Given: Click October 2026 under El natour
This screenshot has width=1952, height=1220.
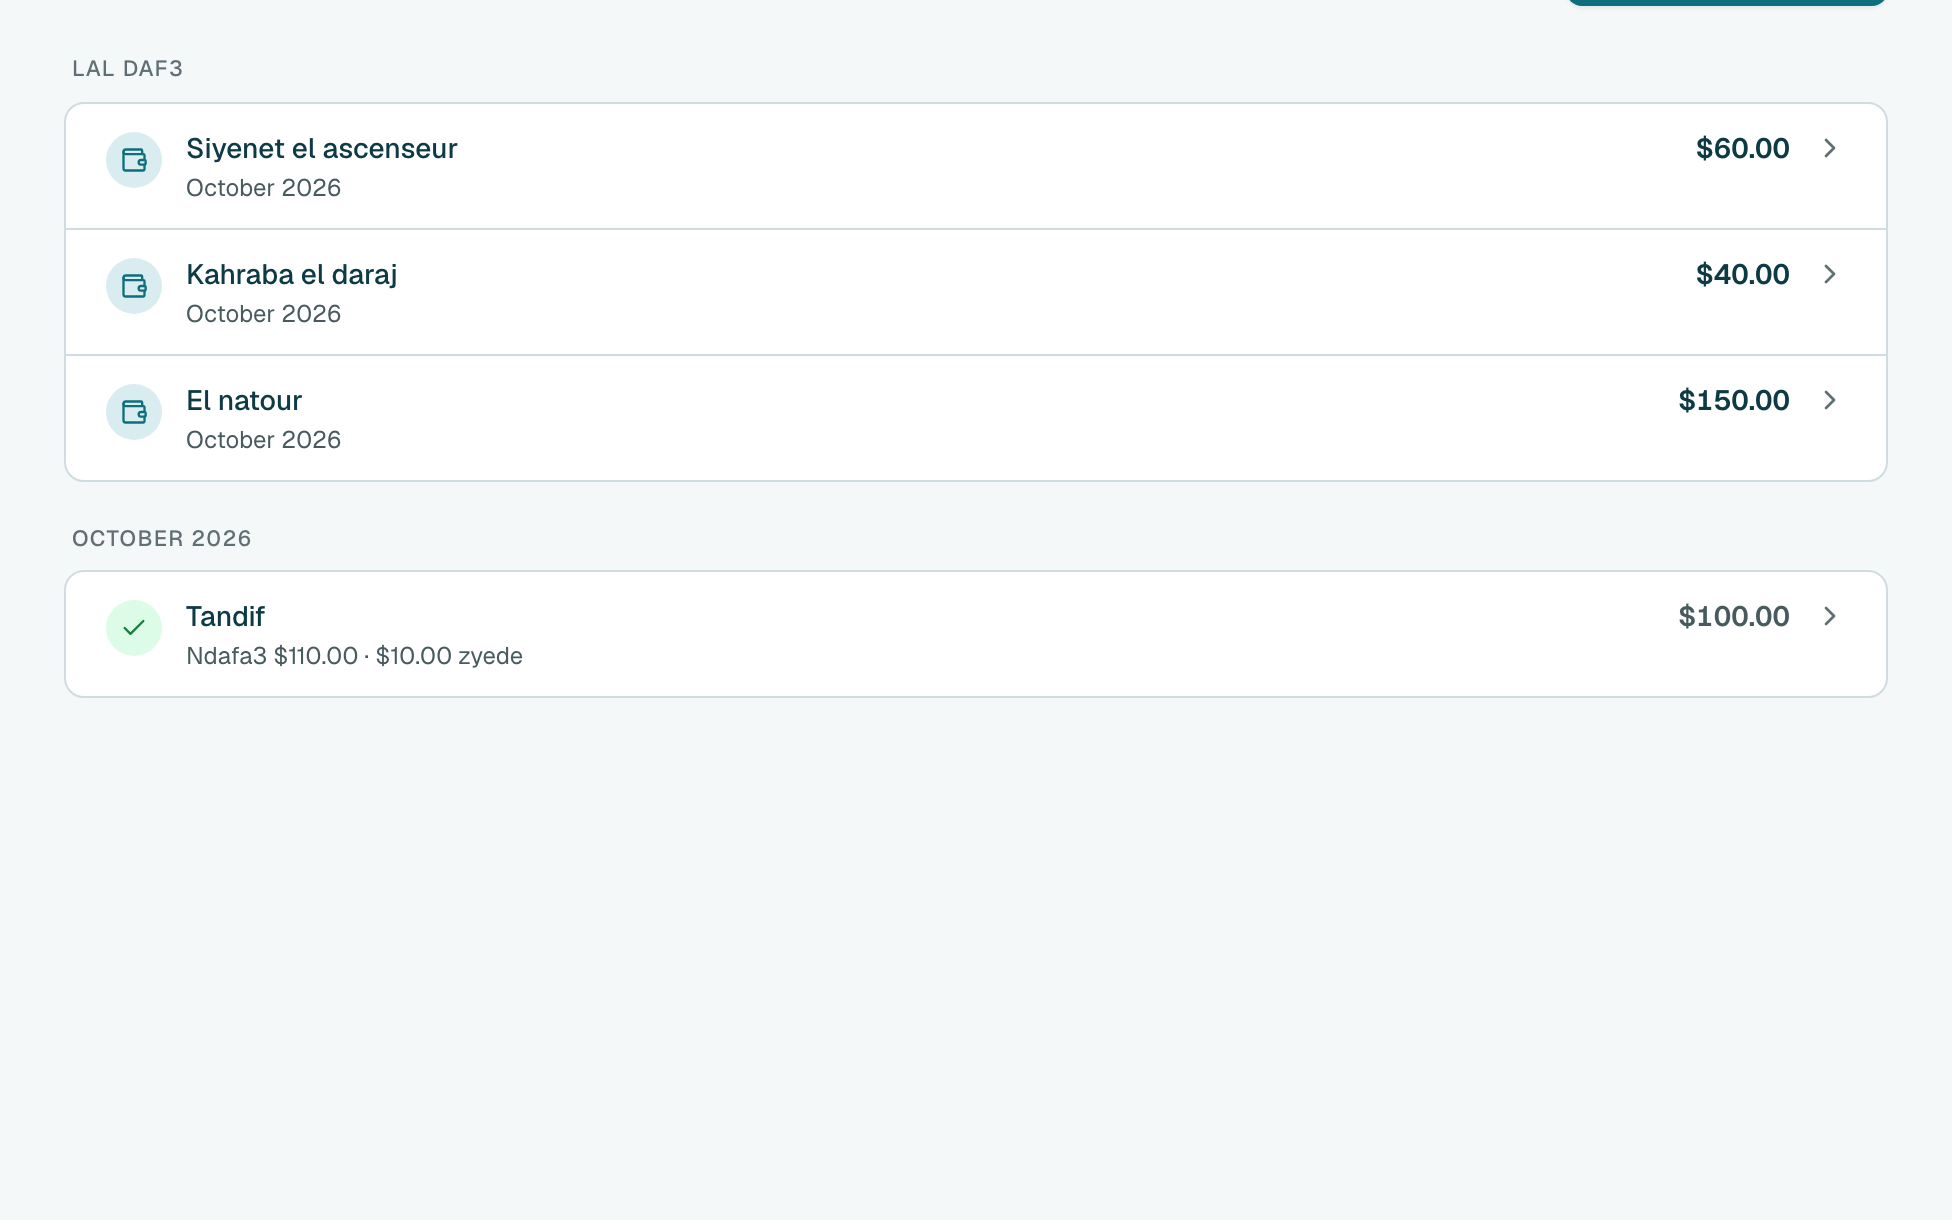Looking at the screenshot, I should (263, 440).
